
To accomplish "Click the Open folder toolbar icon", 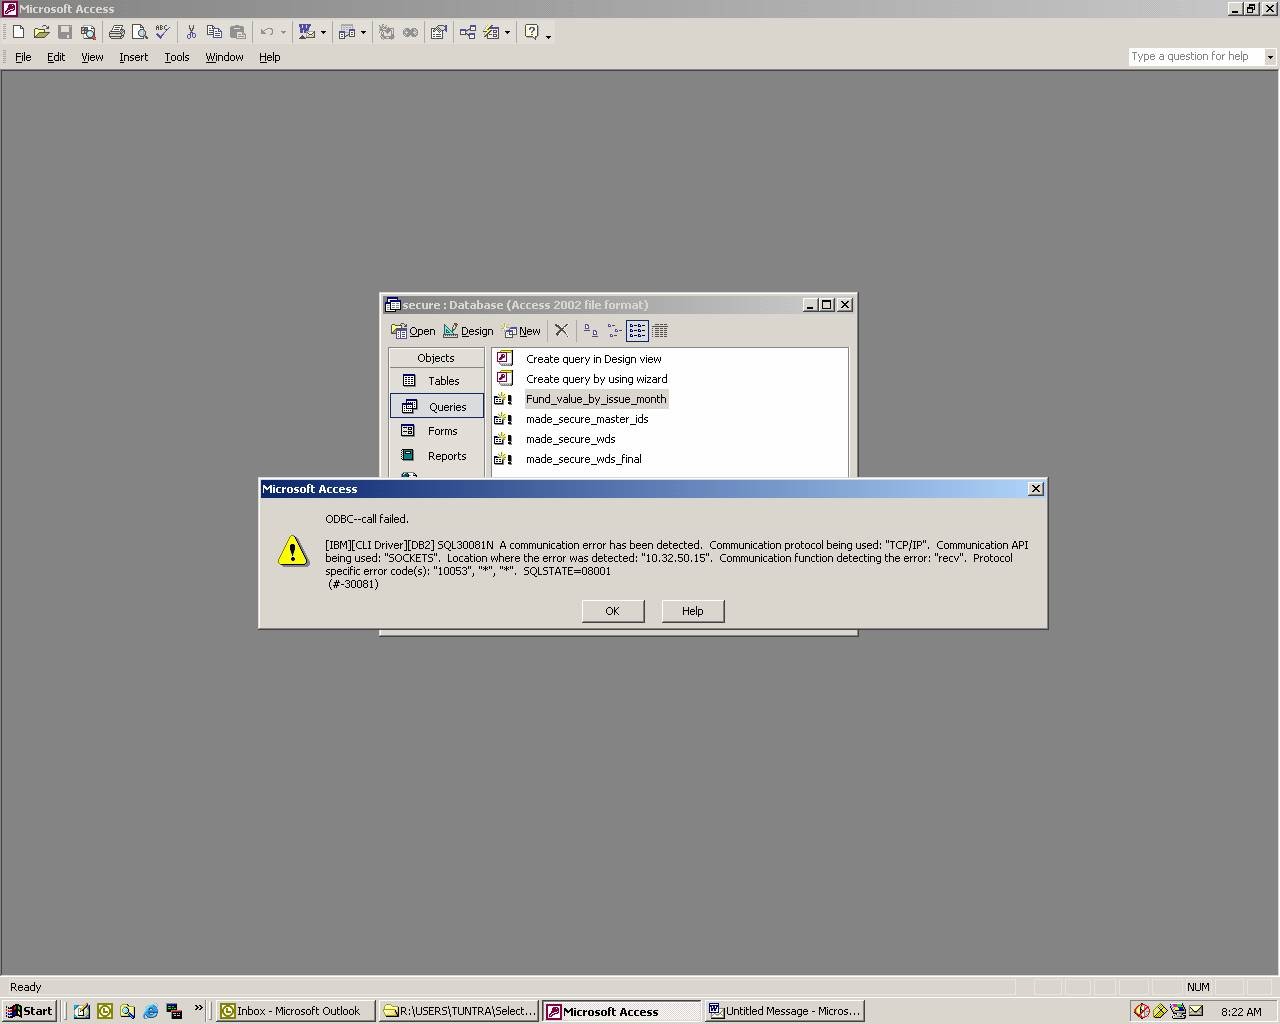I will (x=41, y=32).
